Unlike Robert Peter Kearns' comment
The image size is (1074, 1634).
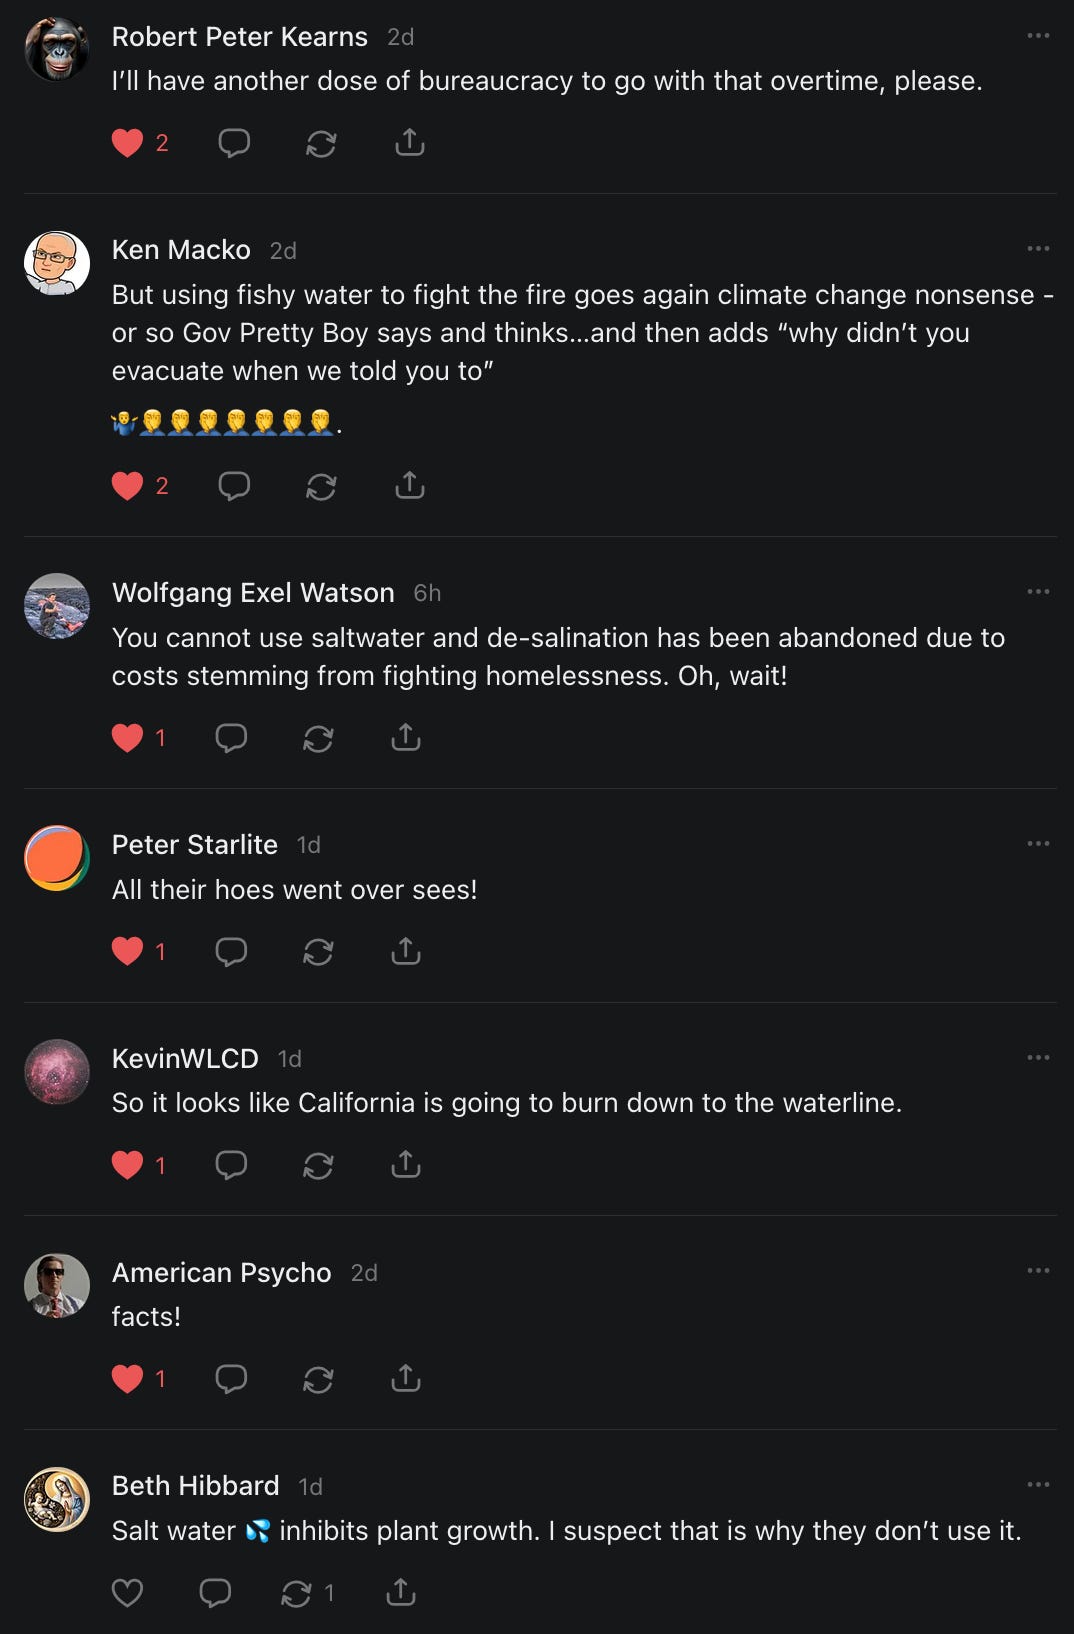tap(127, 143)
